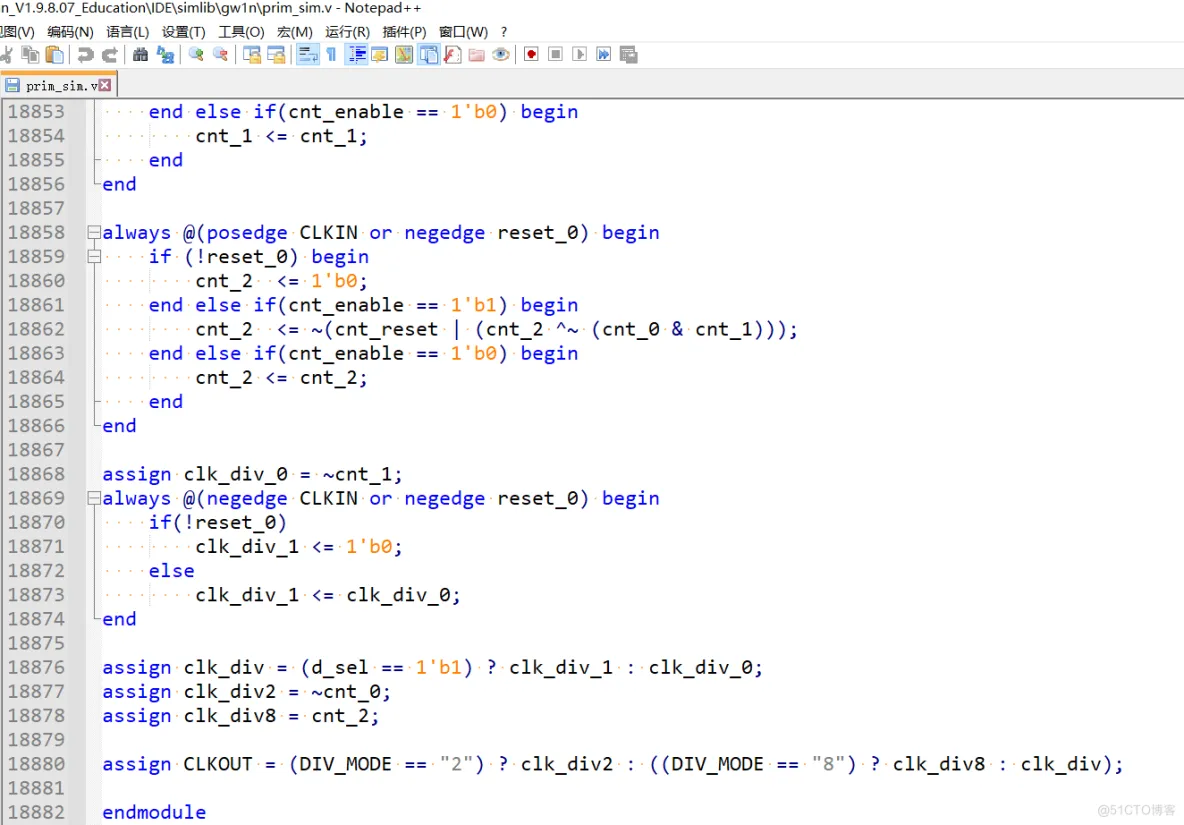Click the user defined language icon
1184x825 pixels.
[380, 54]
